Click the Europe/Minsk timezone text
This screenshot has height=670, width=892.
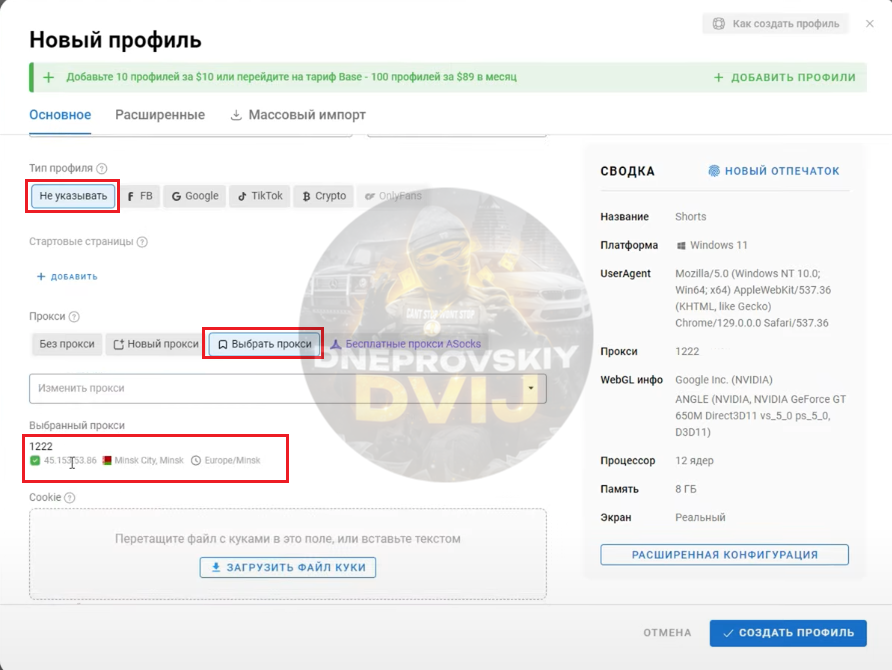(x=232, y=460)
